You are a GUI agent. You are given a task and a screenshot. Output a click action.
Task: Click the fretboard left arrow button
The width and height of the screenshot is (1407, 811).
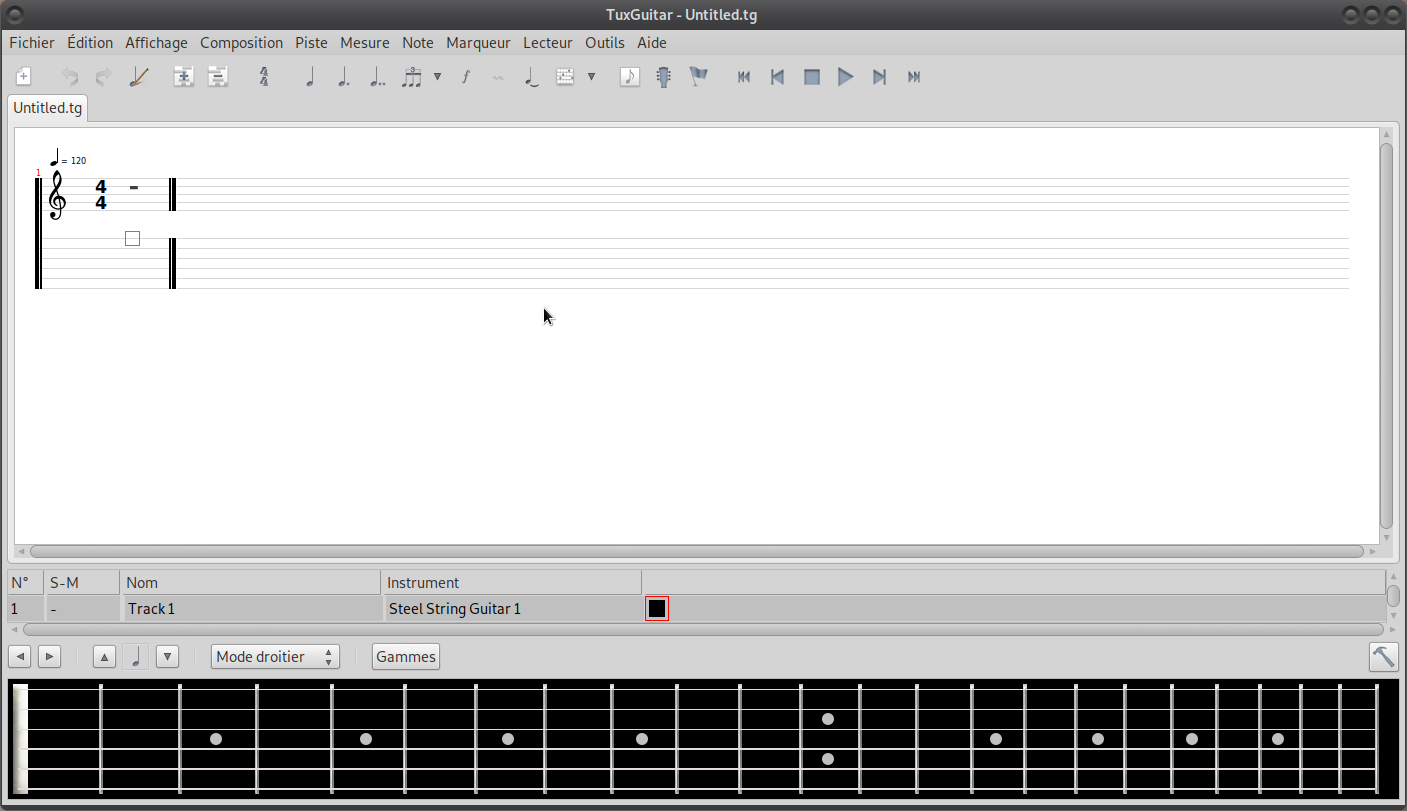tap(19, 657)
